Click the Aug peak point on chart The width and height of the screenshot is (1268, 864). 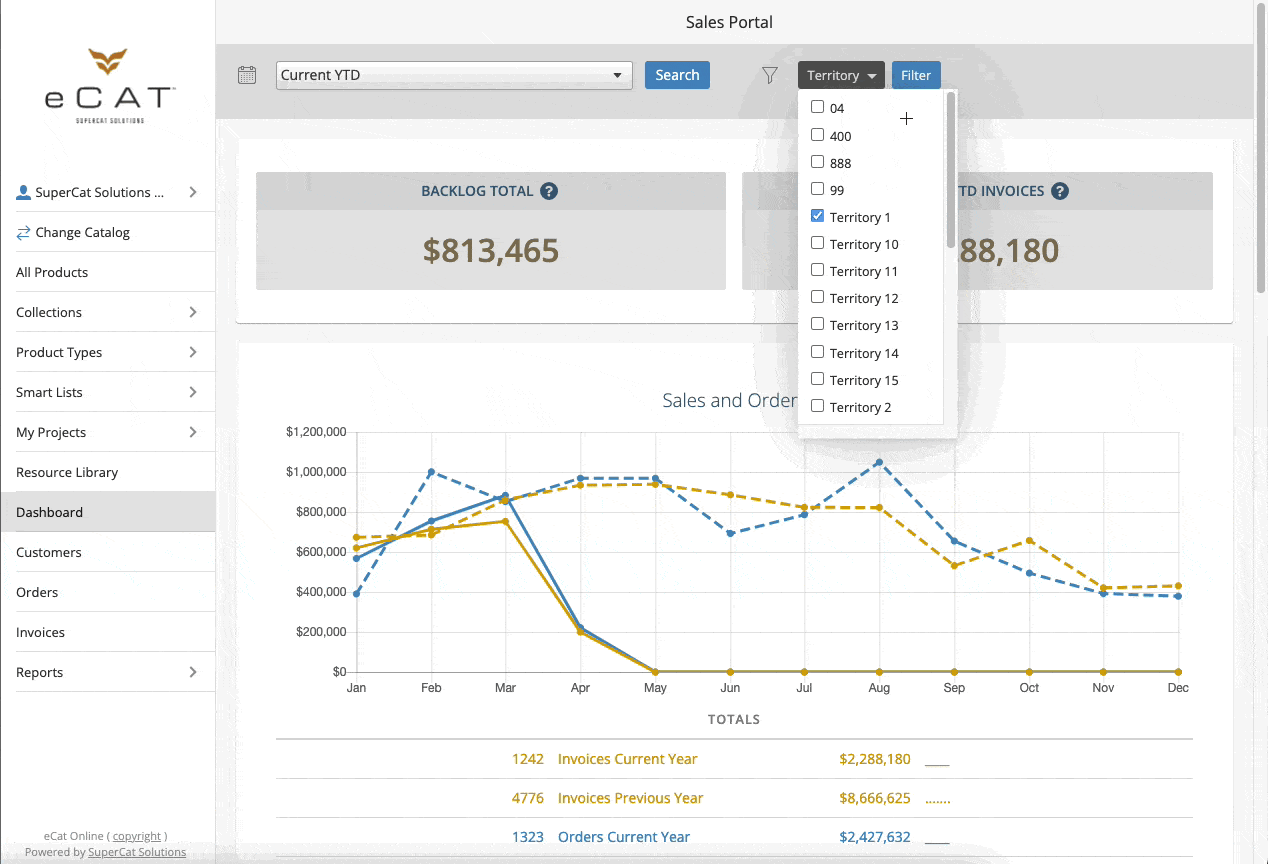tap(879, 462)
